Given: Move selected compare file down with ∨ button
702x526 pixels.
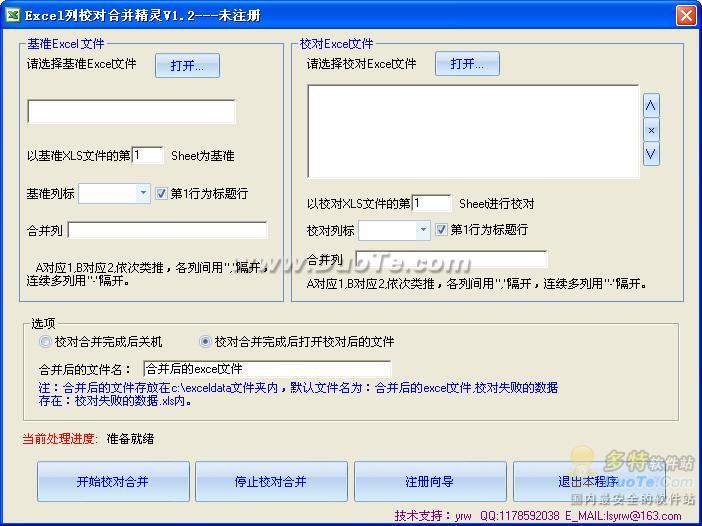Looking at the screenshot, I should (x=651, y=154).
